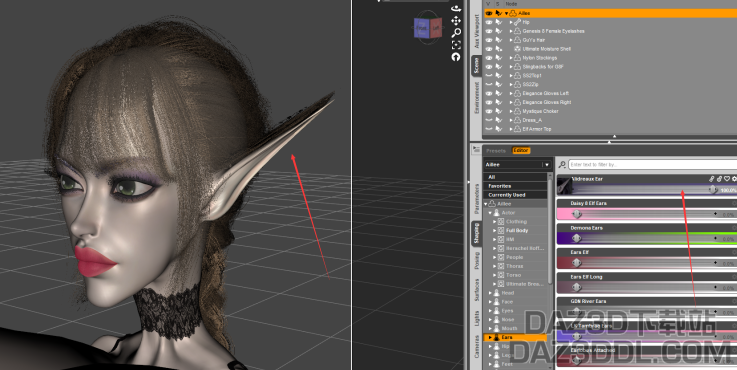This screenshot has width=737, height=370.
Task: Expand the Nylon Stockings node
Action: tap(511, 58)
